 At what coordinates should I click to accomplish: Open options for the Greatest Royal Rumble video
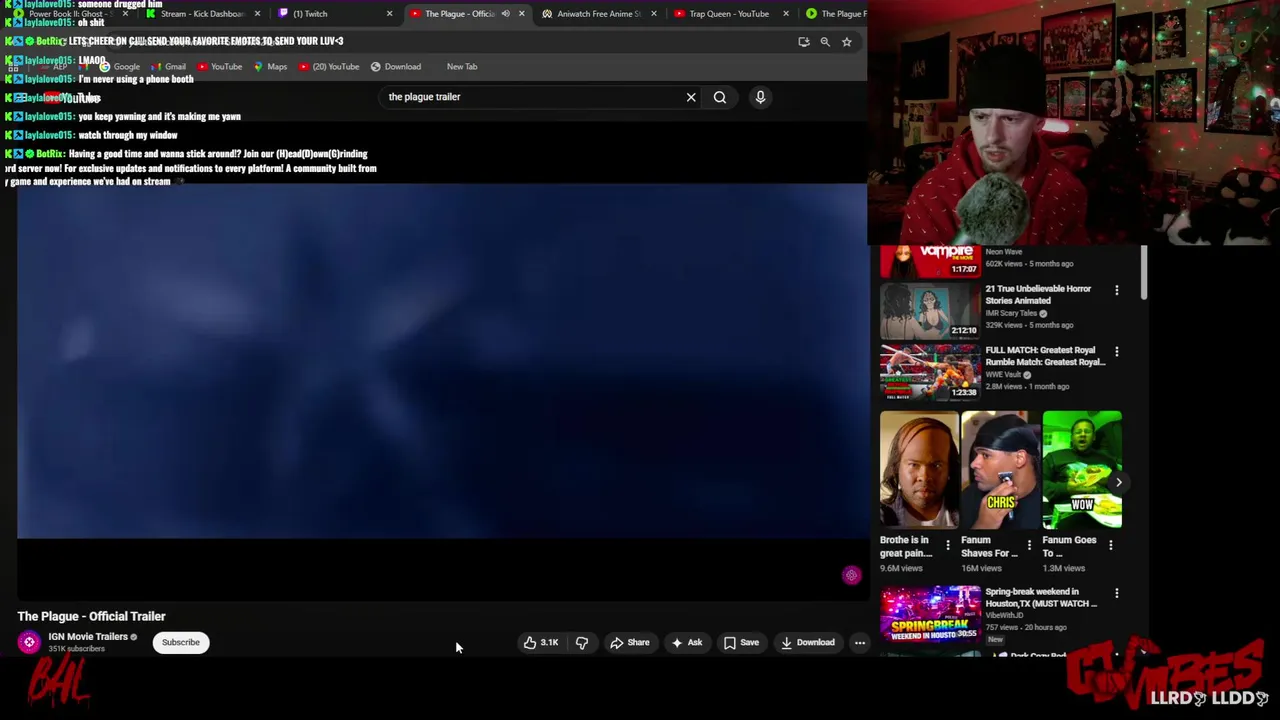click(x=1117, y=352)
